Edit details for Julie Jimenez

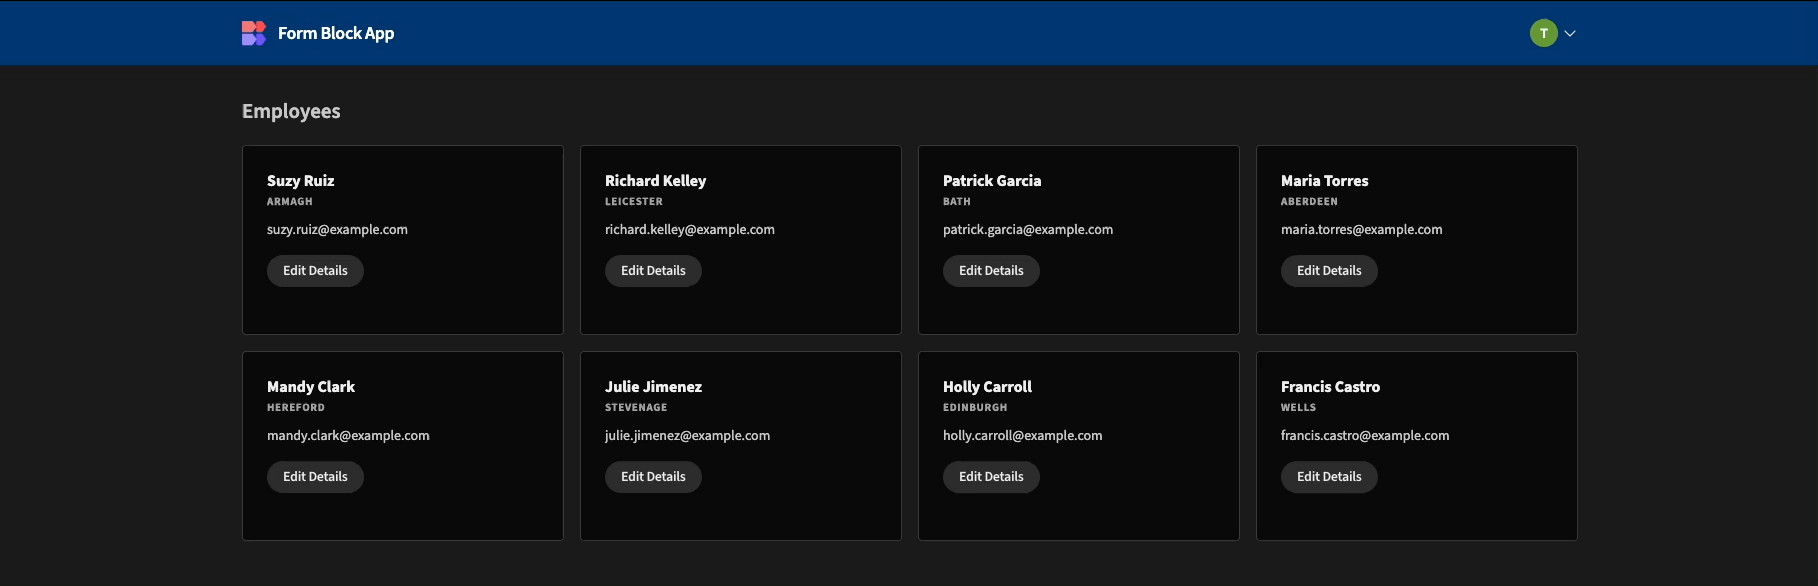653,477
